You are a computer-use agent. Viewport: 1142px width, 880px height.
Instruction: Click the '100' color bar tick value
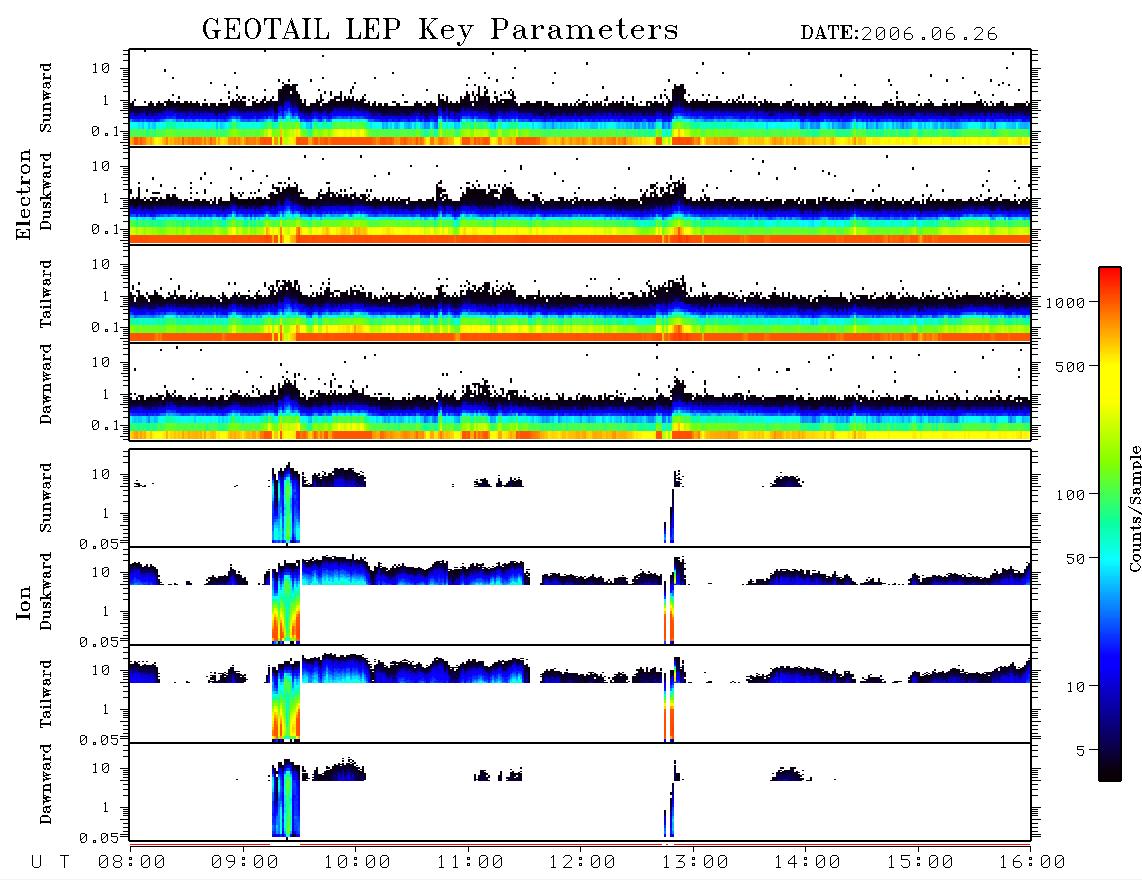(1071, 495)
